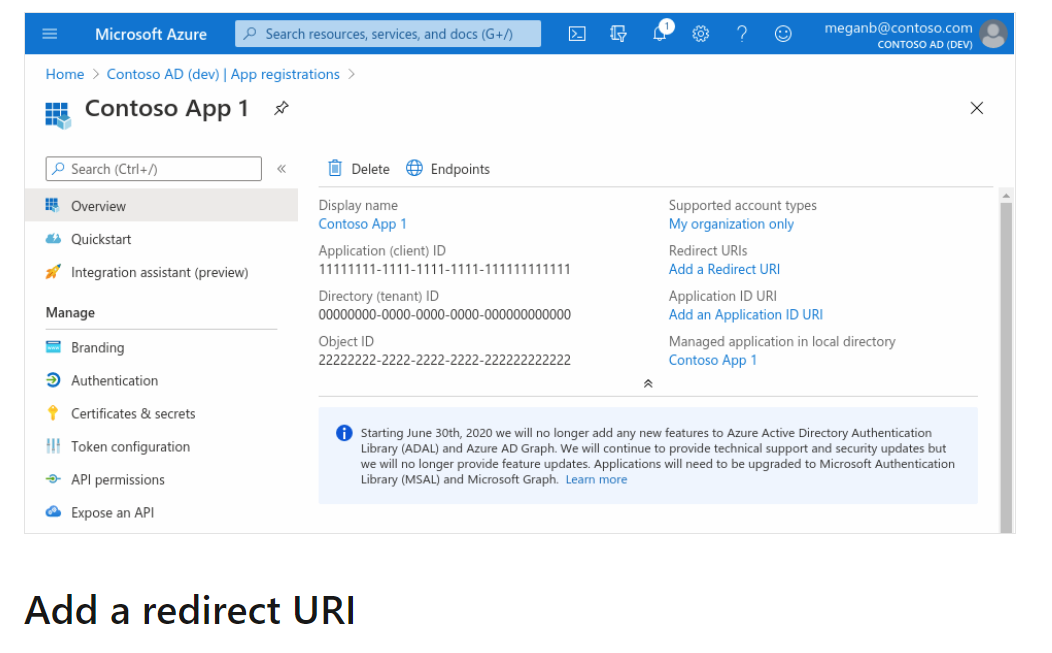Focus the top search resources field
Screen dimensions: 1052x653
pos(388,34)
